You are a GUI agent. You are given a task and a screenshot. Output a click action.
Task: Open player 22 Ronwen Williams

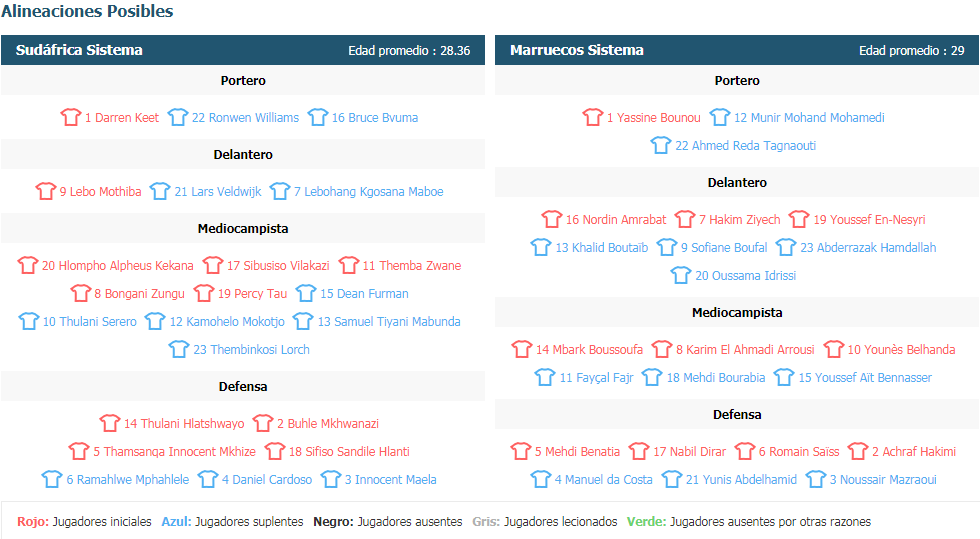pos(245,118)
